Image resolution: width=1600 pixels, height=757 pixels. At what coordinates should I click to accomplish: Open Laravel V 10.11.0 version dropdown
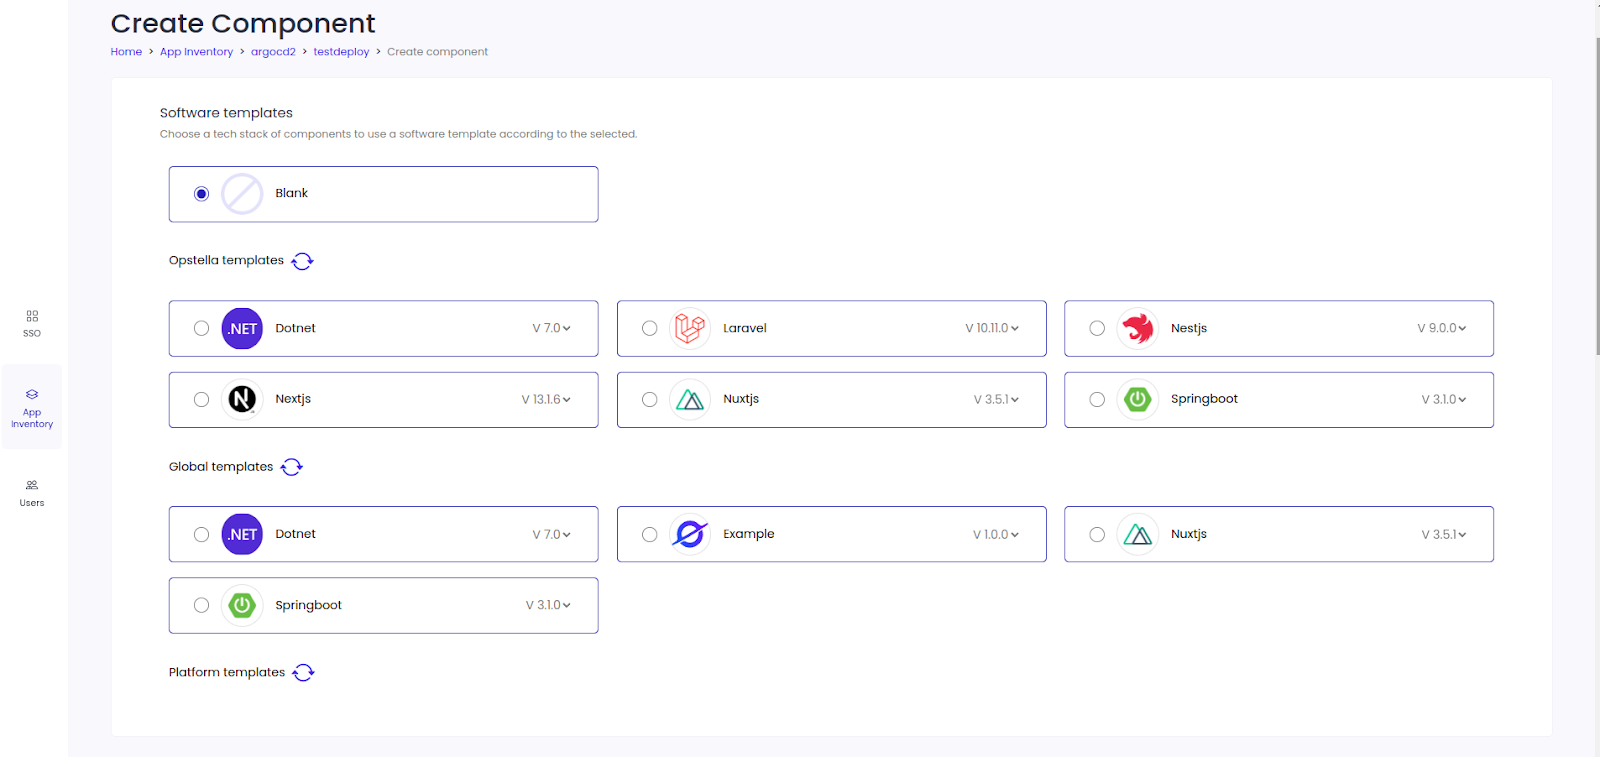[992, 328]
